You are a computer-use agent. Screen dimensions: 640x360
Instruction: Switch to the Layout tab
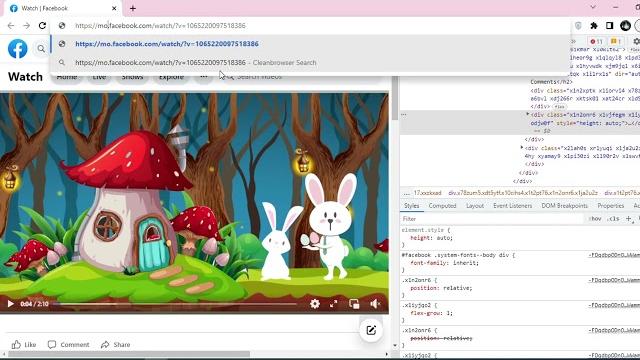pyautogui.click(x=475, y=206)
